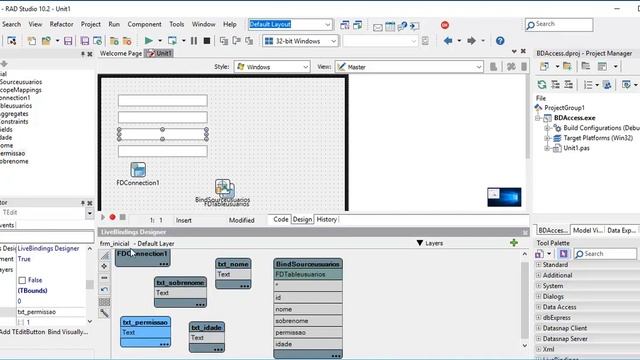This screenshot has width=640, height=360.
Task: Click the Save All toolbar icon
Action: [85, 41]
